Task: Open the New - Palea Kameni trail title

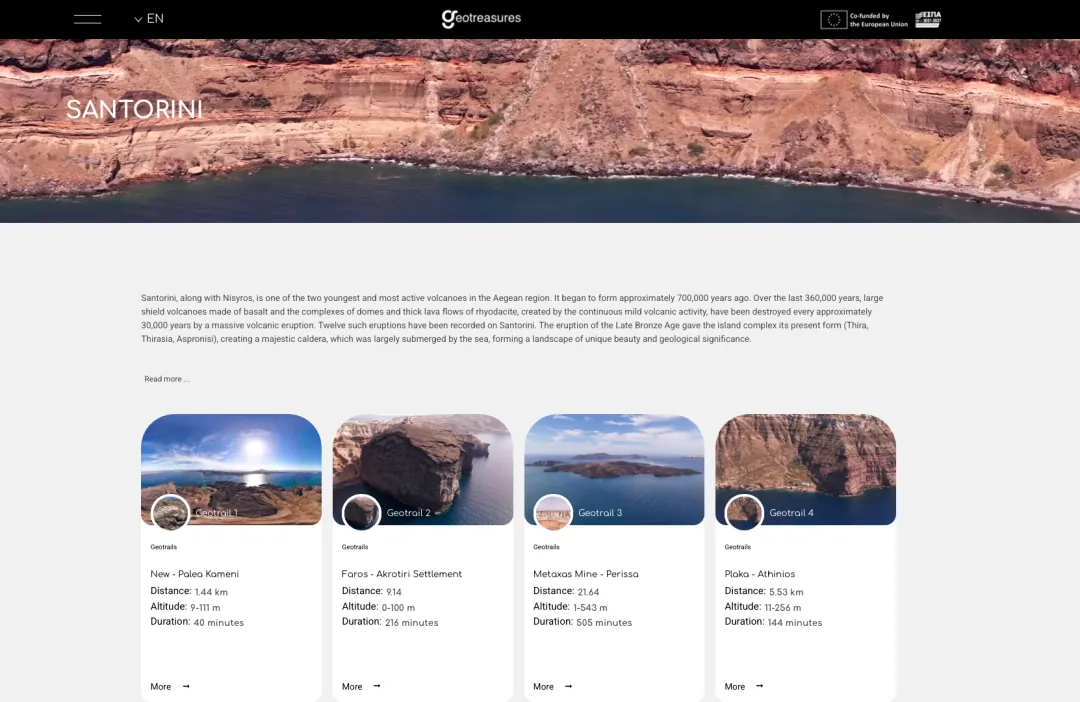Action: [195, 574]
